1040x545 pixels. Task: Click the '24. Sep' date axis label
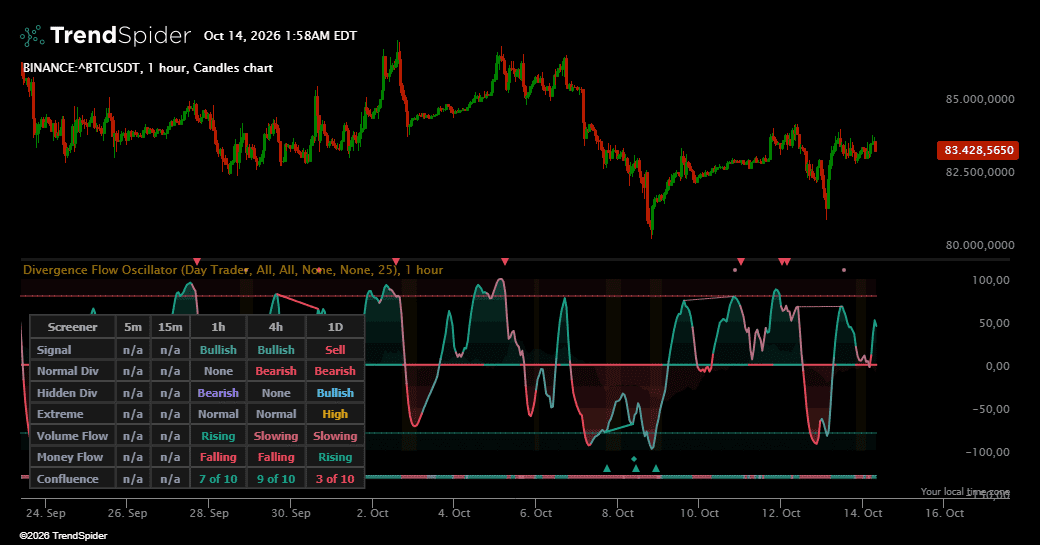46,513
